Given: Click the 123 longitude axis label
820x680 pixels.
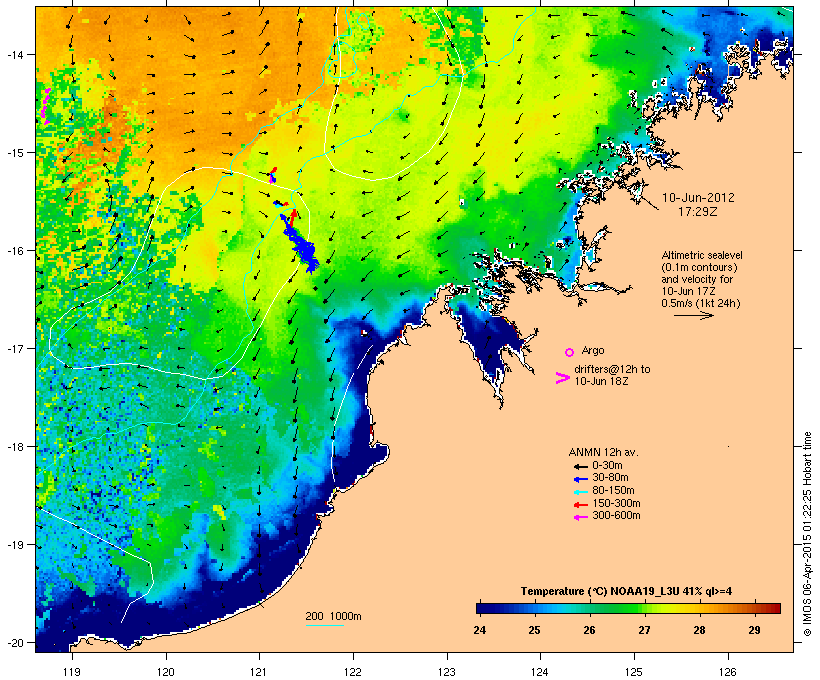Looking at the screenshot, I should [x=447, y=672].
